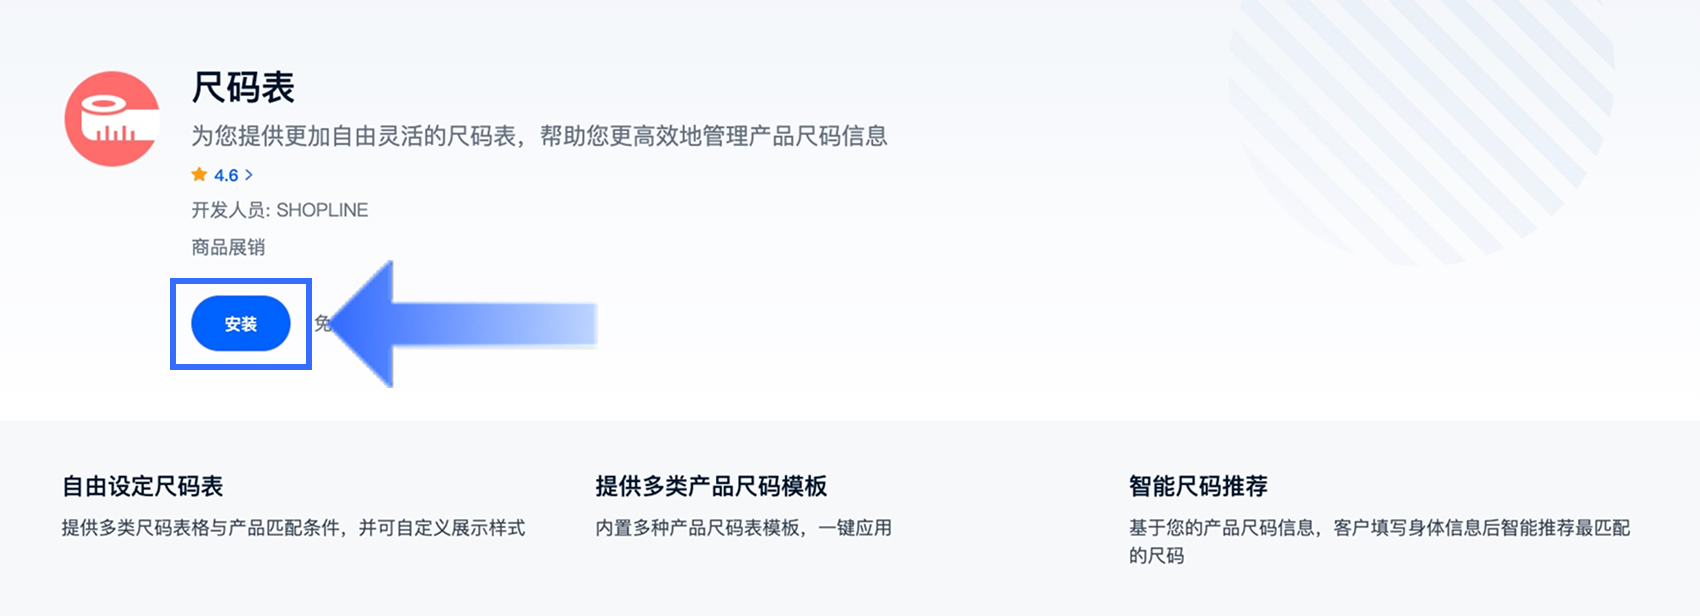The height and width of the screenshot is (616, 1700).
Task: Open the 商品展销 category link
Action: (228, 247)
